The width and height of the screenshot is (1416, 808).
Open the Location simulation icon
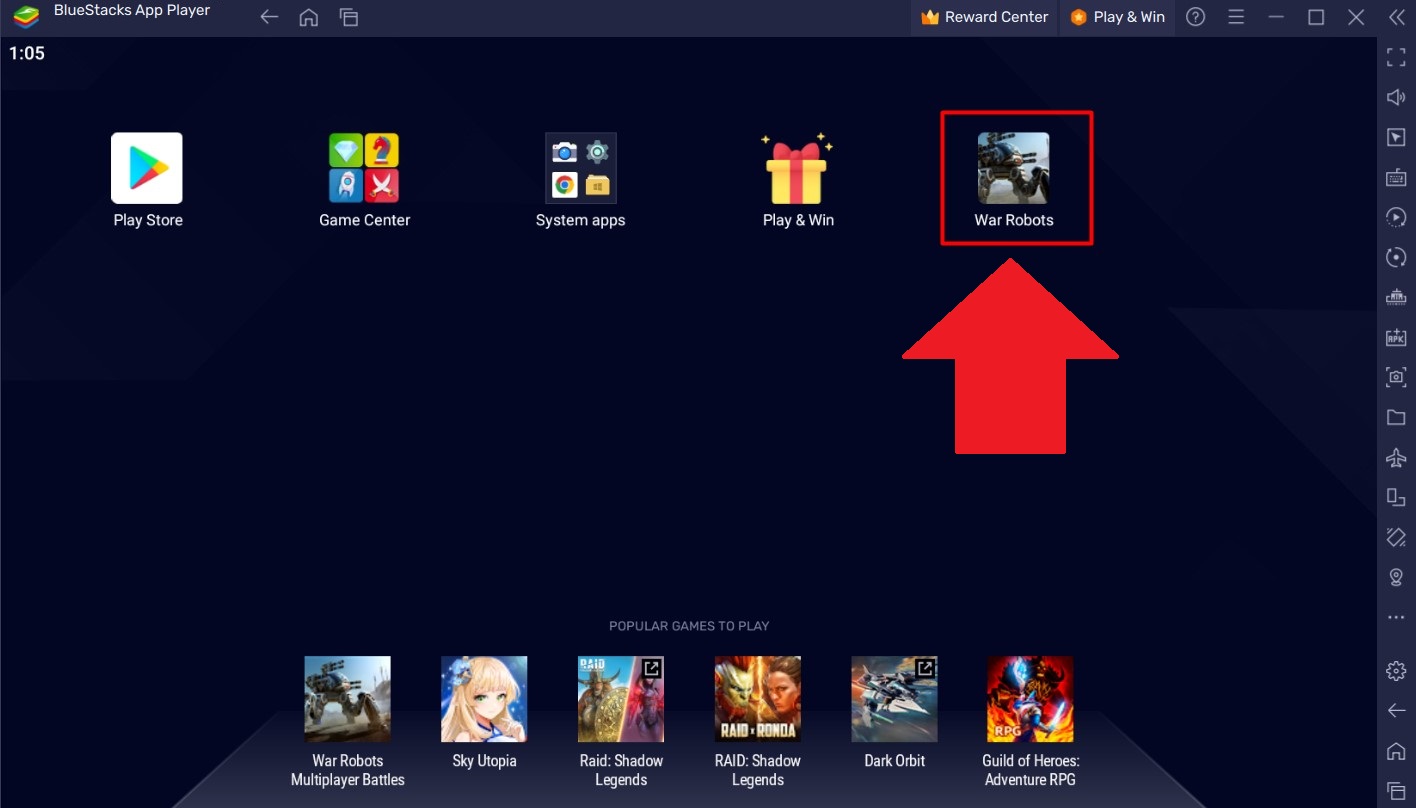[1395, 577]
